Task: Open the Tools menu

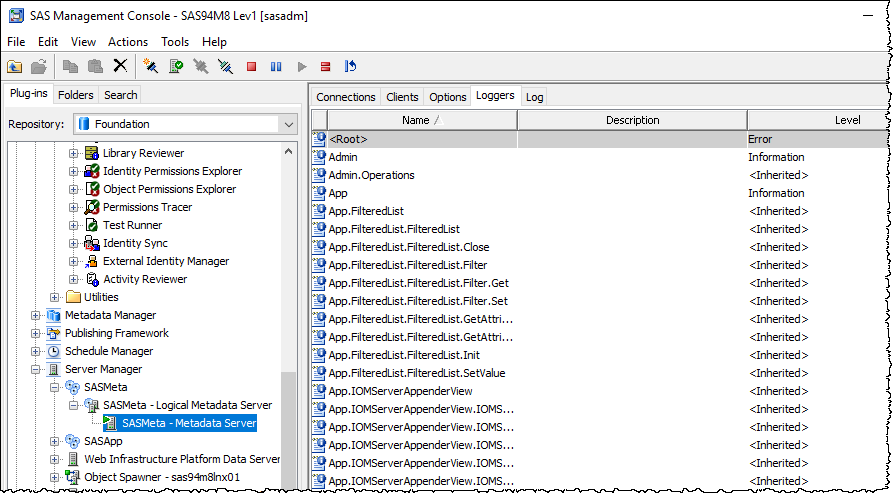Action: [x=174, y=42]
